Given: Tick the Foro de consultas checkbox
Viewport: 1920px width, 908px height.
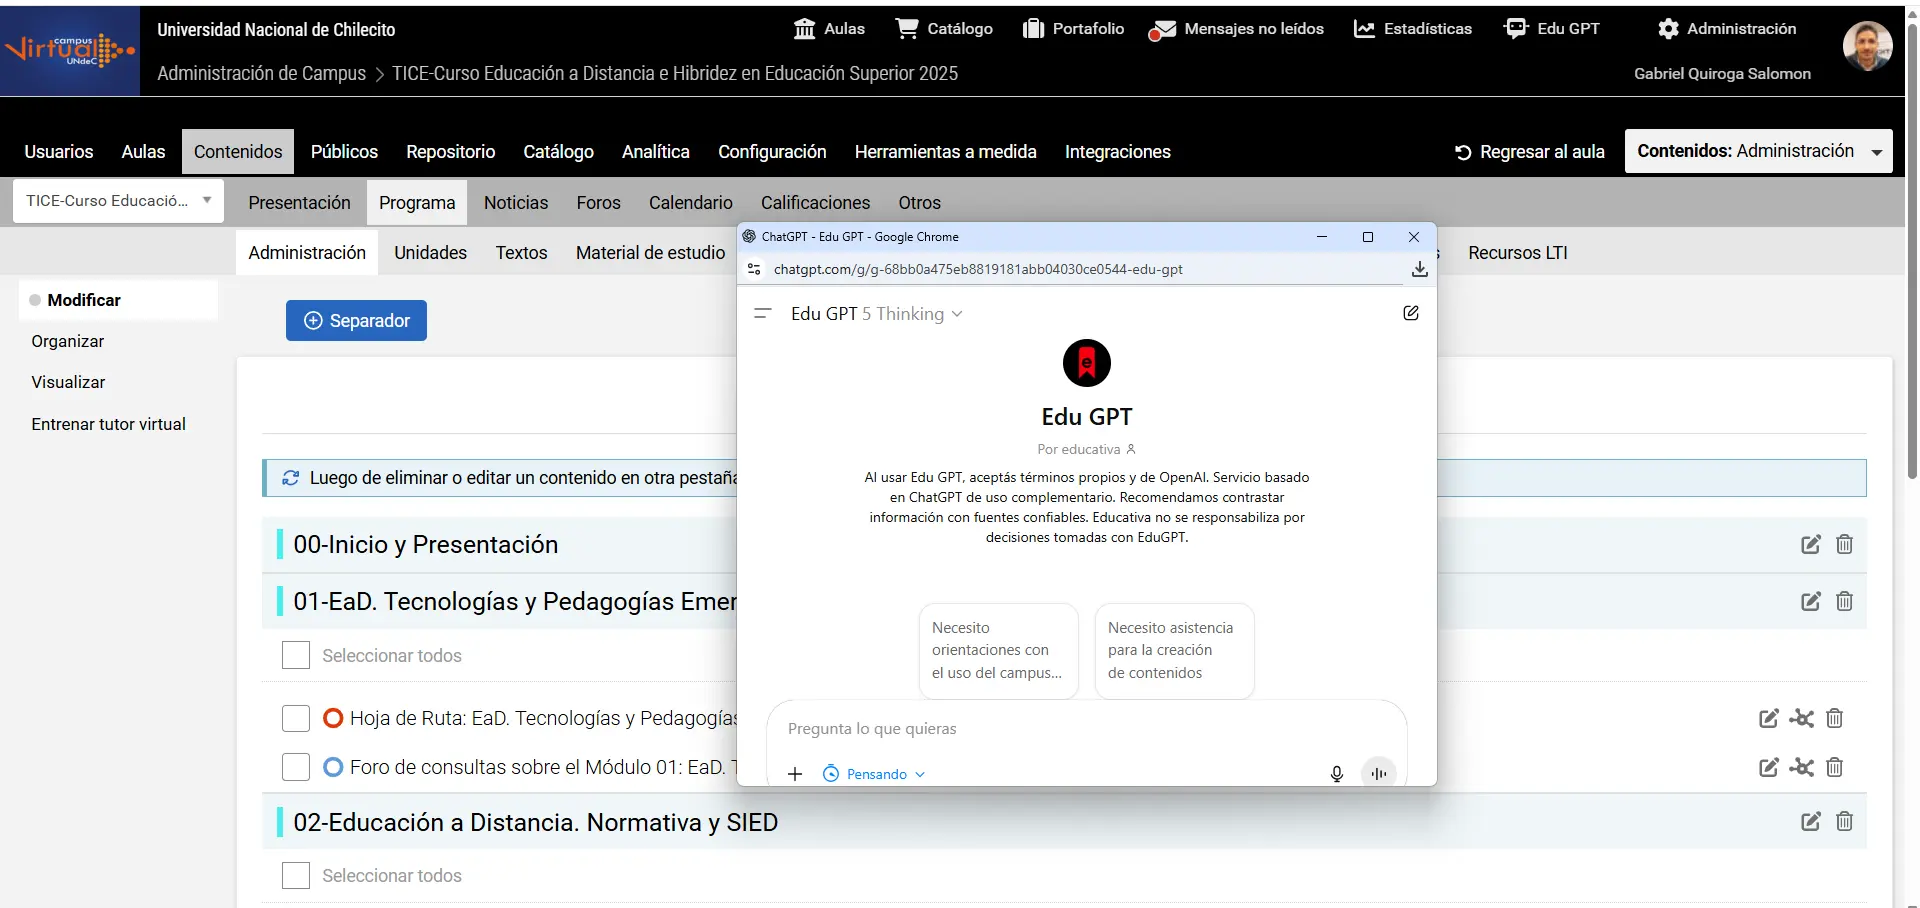Looking at the screenshot, I should pyautogui.click(x=296, y=767).
